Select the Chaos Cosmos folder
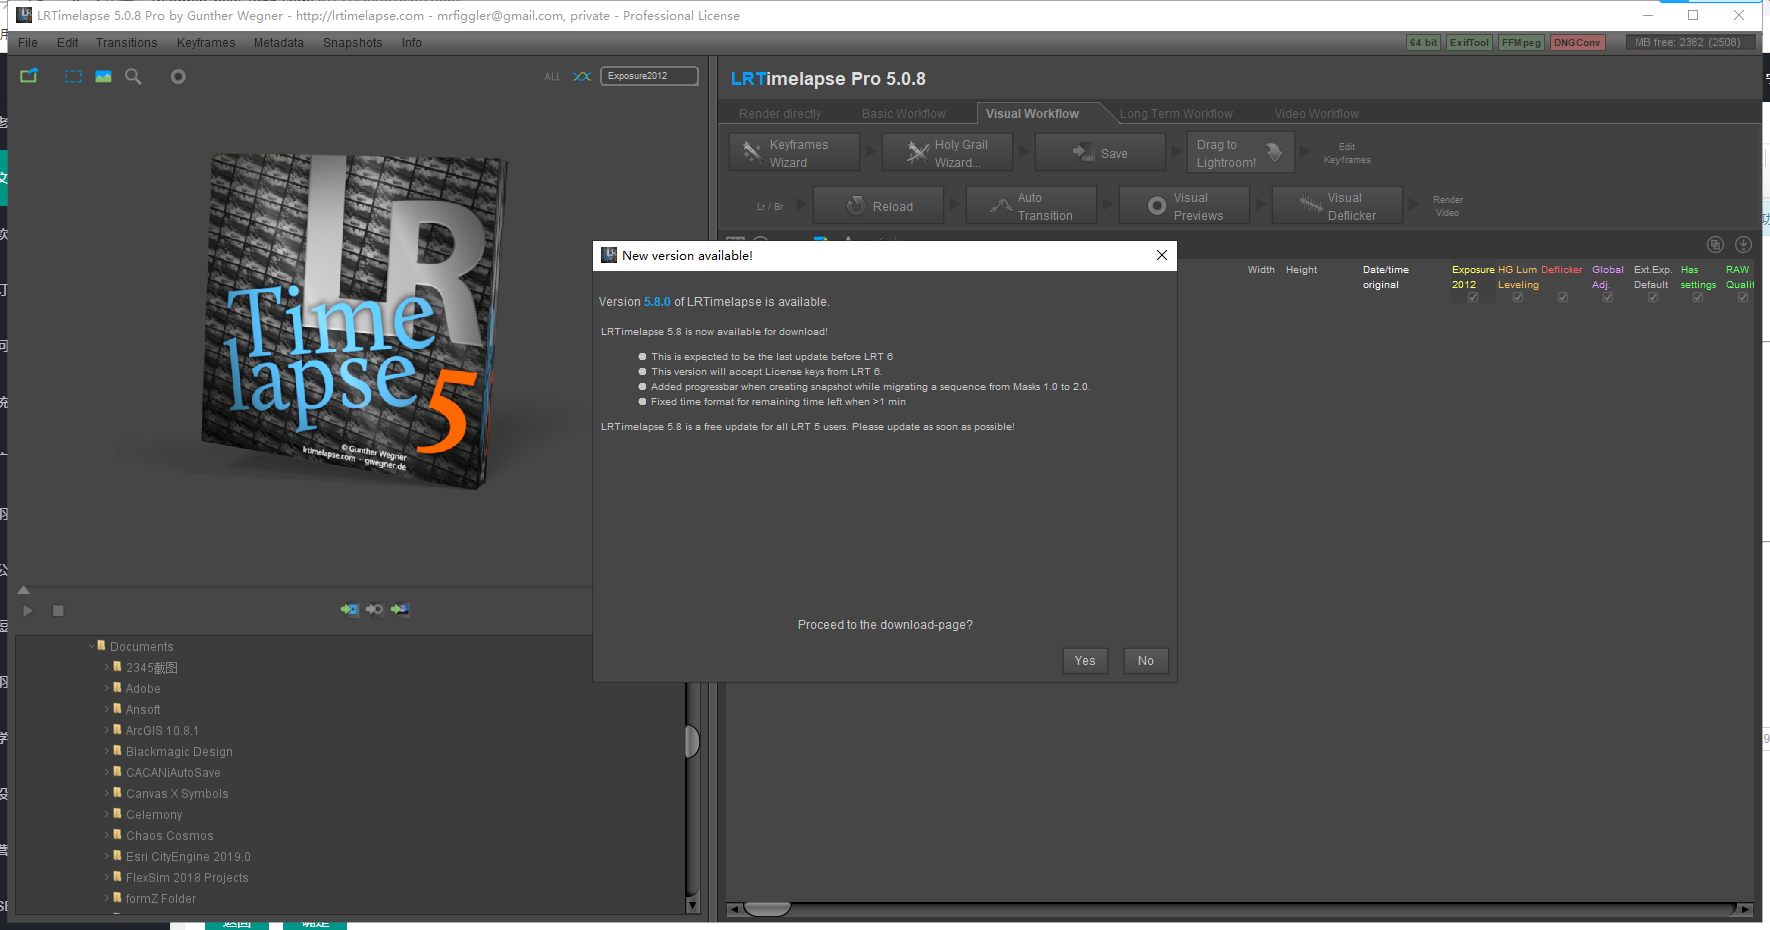 tap(170, 836)
